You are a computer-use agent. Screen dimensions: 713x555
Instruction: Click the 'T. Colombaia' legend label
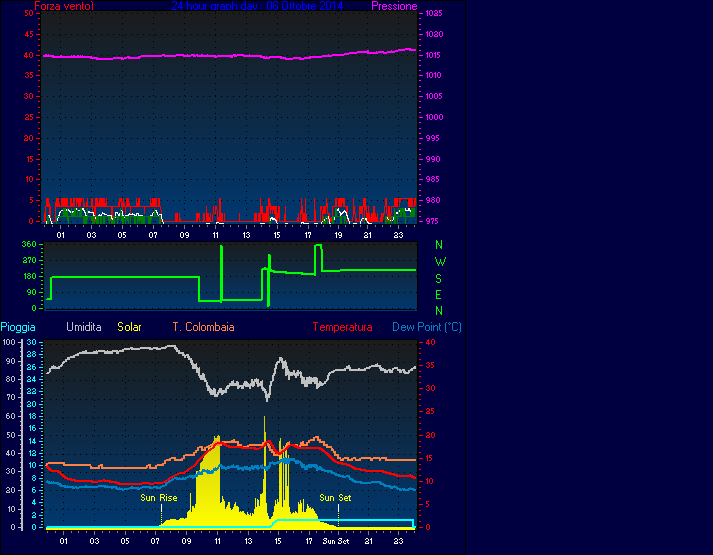pos(203,327)
